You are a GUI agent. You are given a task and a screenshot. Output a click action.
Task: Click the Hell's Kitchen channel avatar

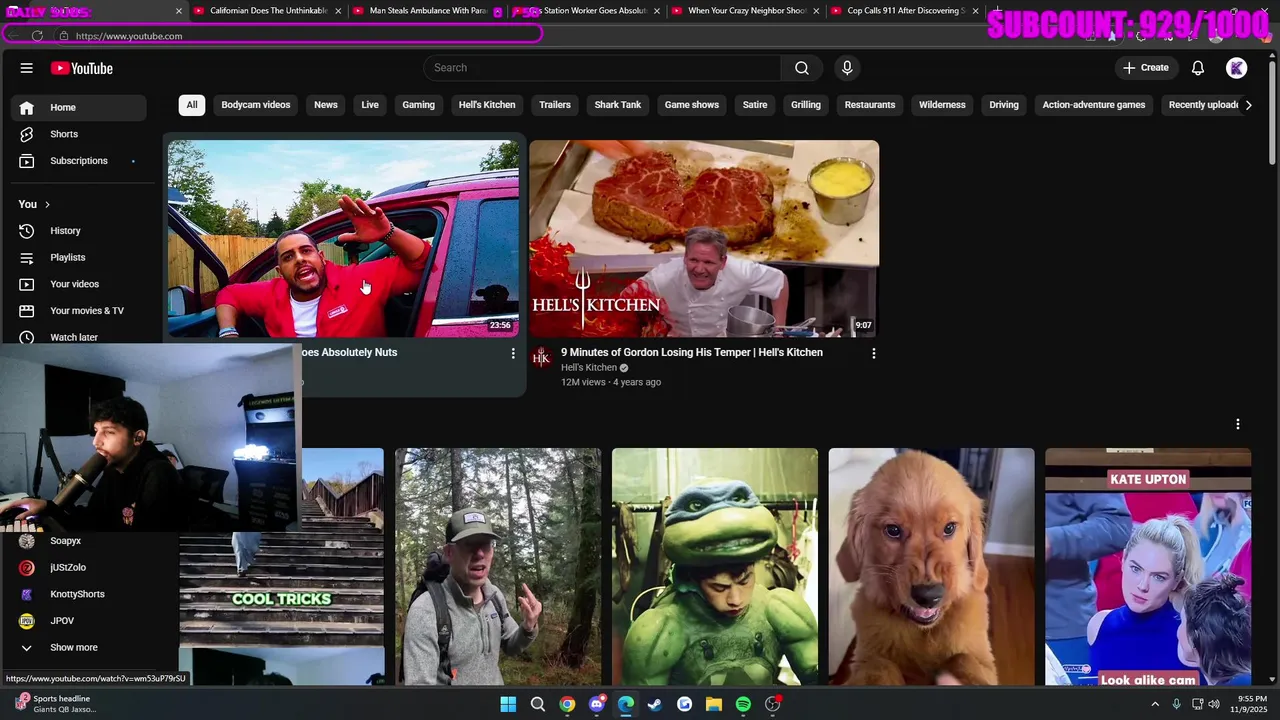[x=541, y=358]
